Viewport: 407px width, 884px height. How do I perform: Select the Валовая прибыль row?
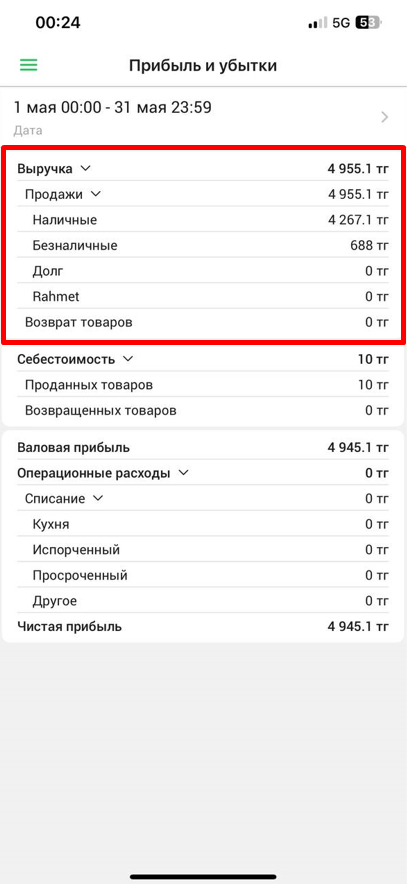203,448
